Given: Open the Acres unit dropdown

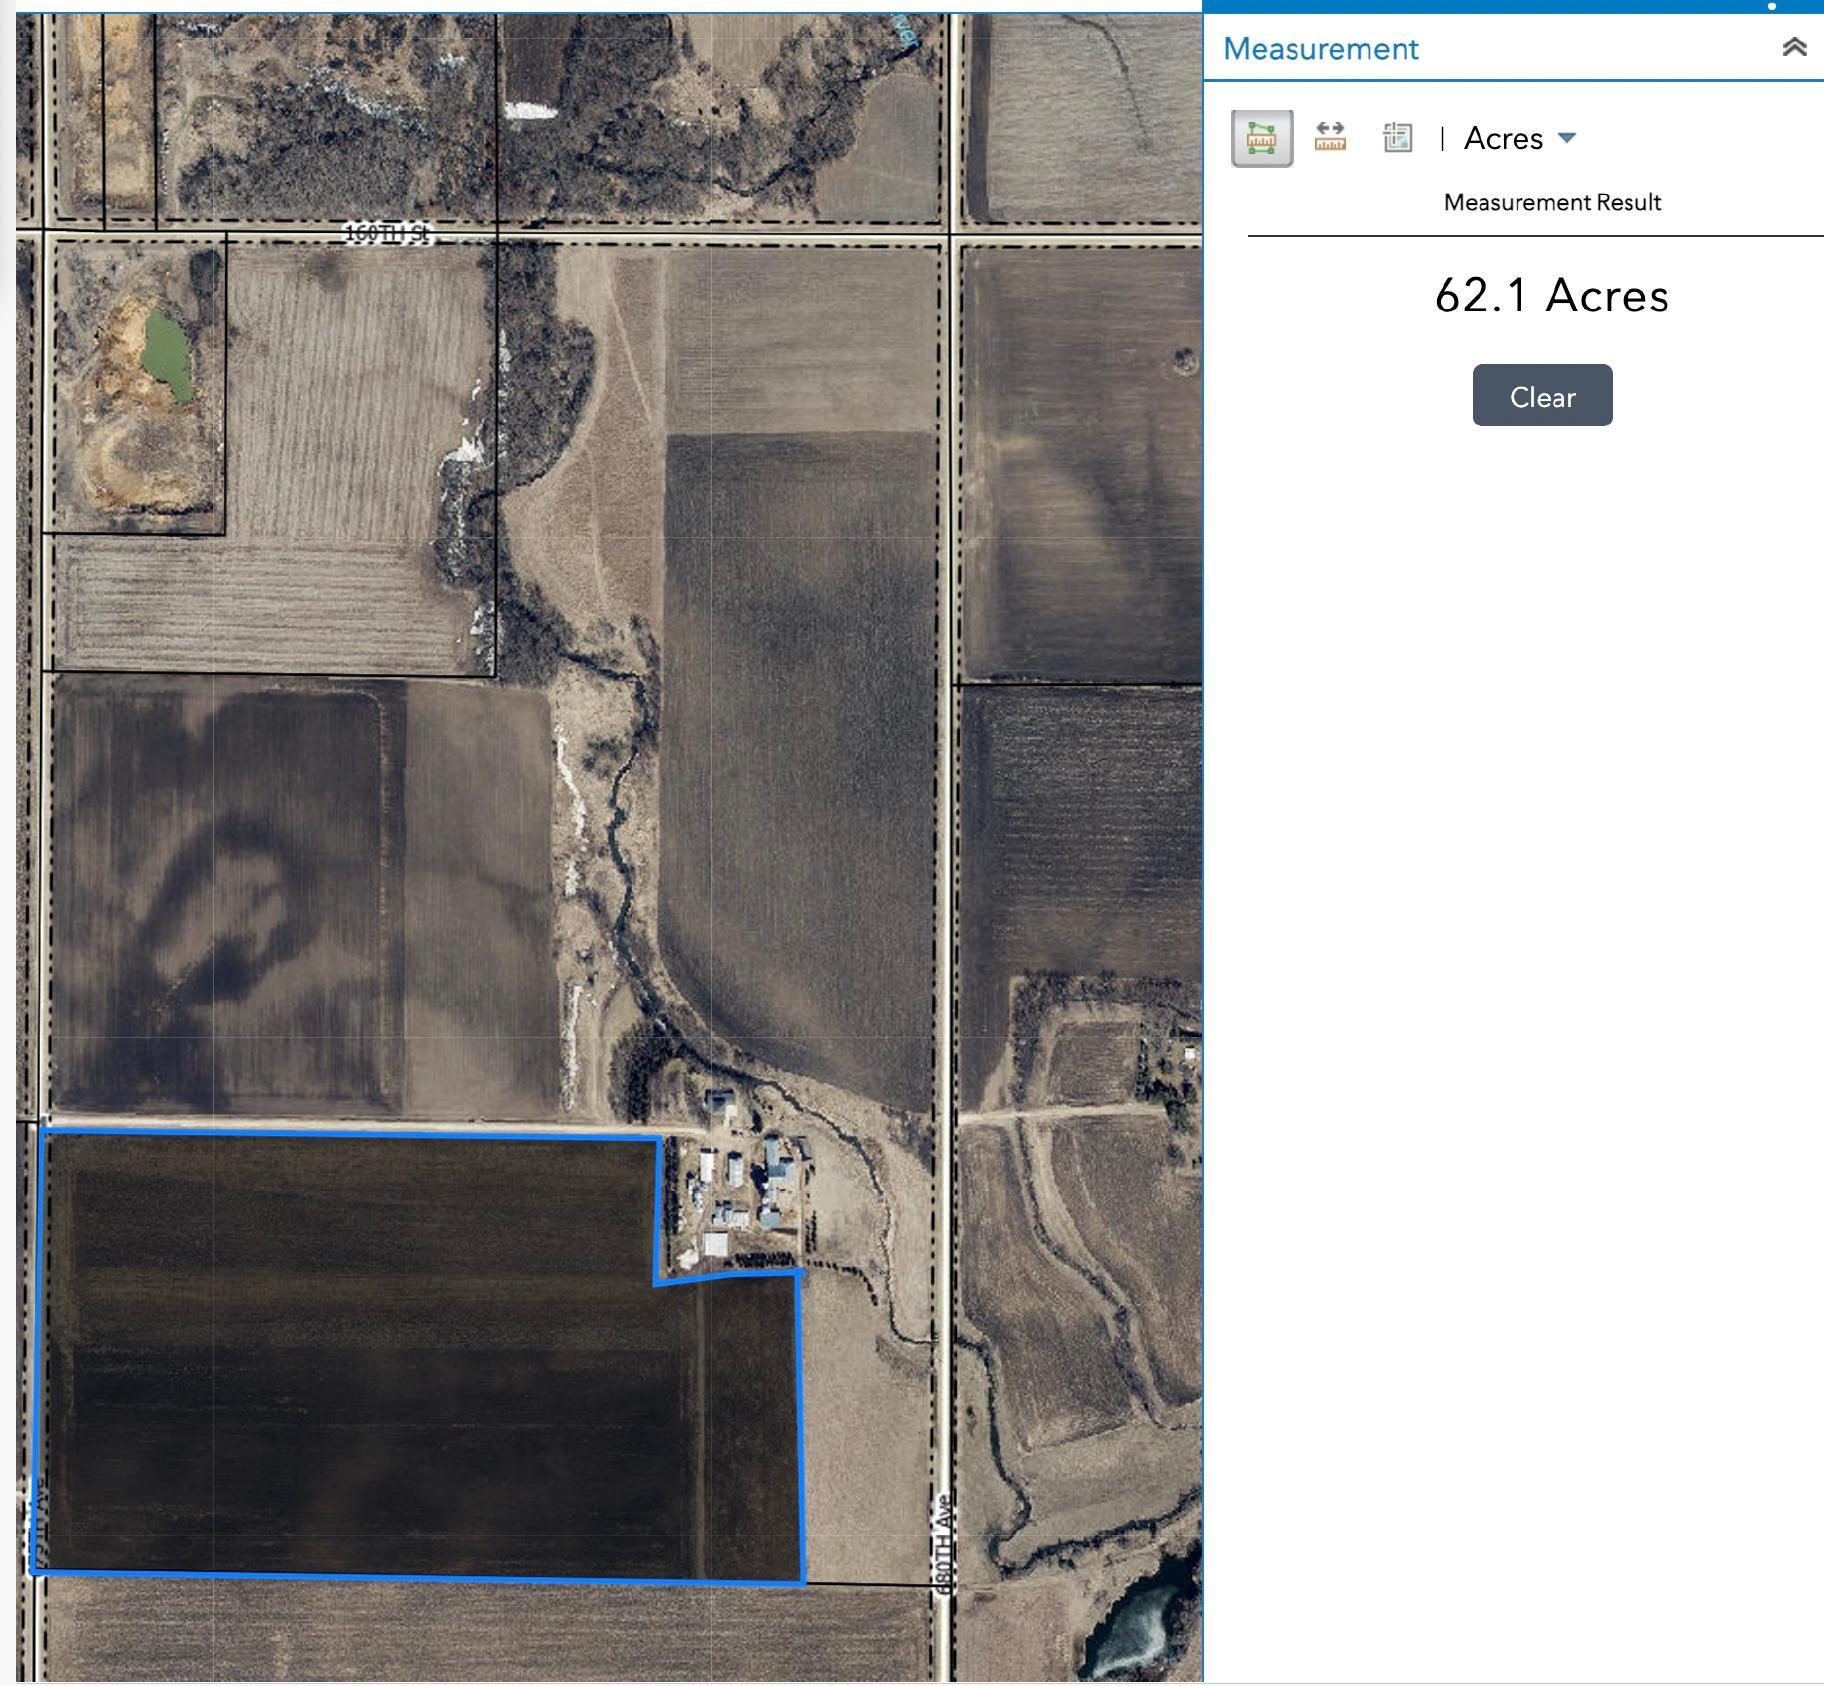Looking at the screenshot, I should 1520,138.
